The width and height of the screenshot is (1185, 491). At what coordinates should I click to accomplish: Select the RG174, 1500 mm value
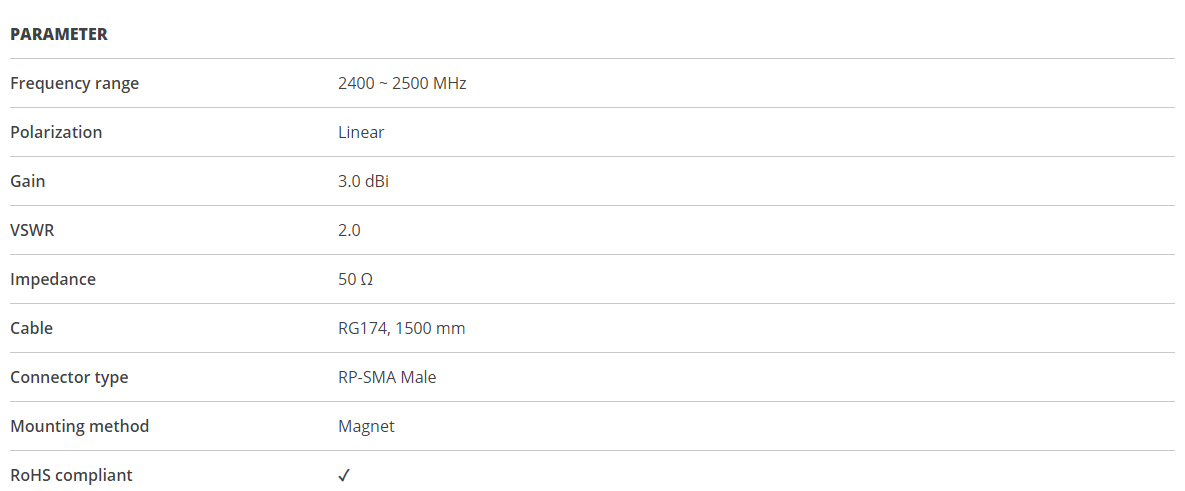pyautogui.click(x=402, y=329)
